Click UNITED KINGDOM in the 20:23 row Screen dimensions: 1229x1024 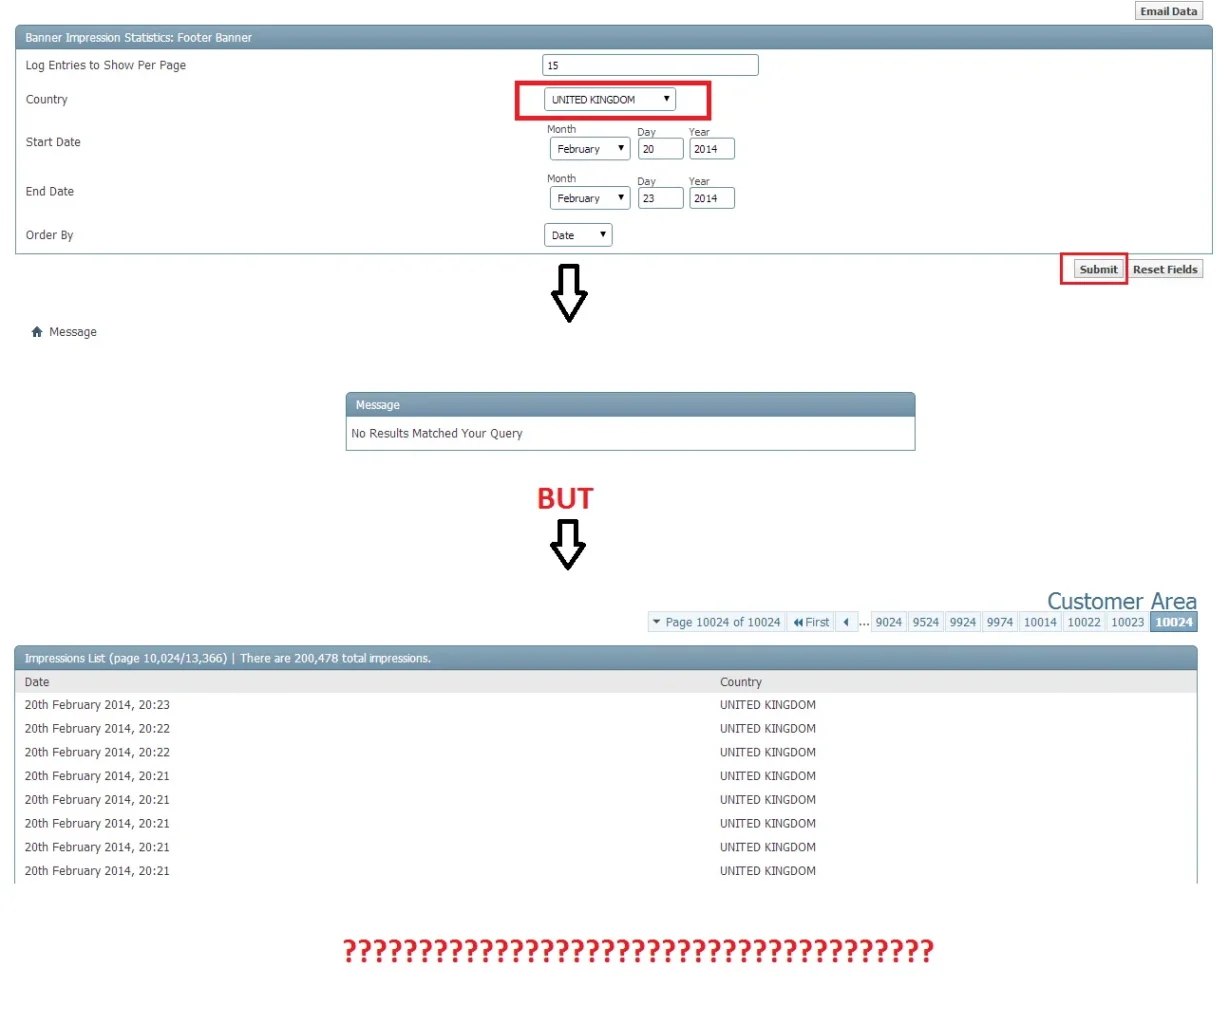768,705
